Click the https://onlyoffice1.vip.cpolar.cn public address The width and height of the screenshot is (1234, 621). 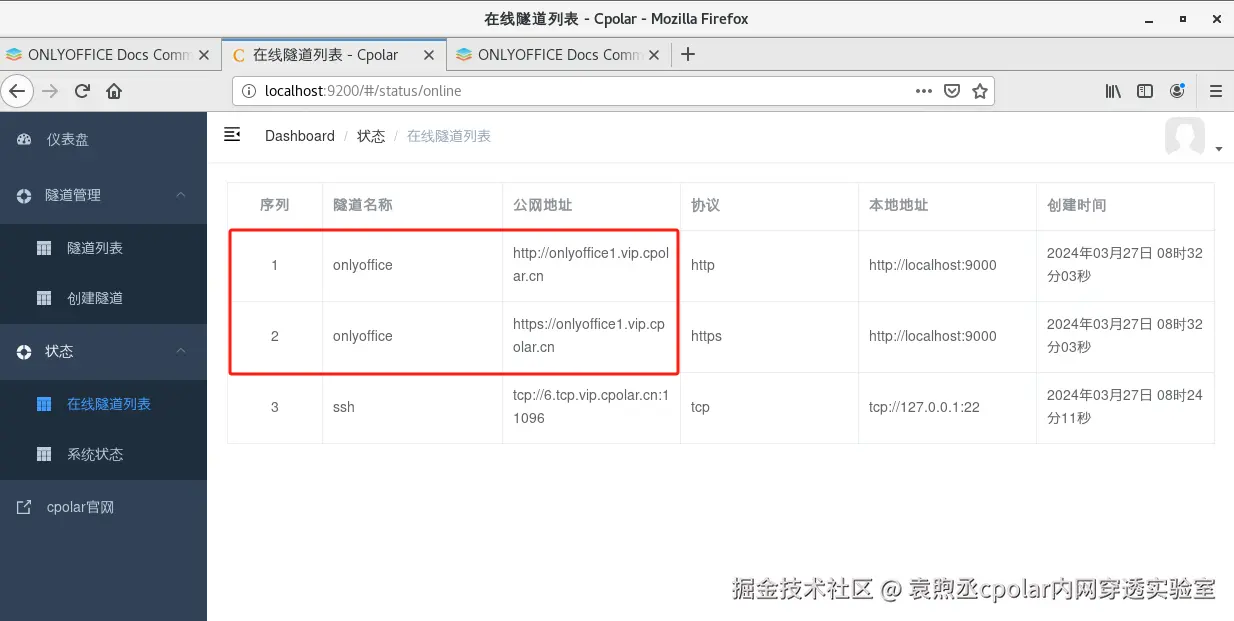click(589, 336)
